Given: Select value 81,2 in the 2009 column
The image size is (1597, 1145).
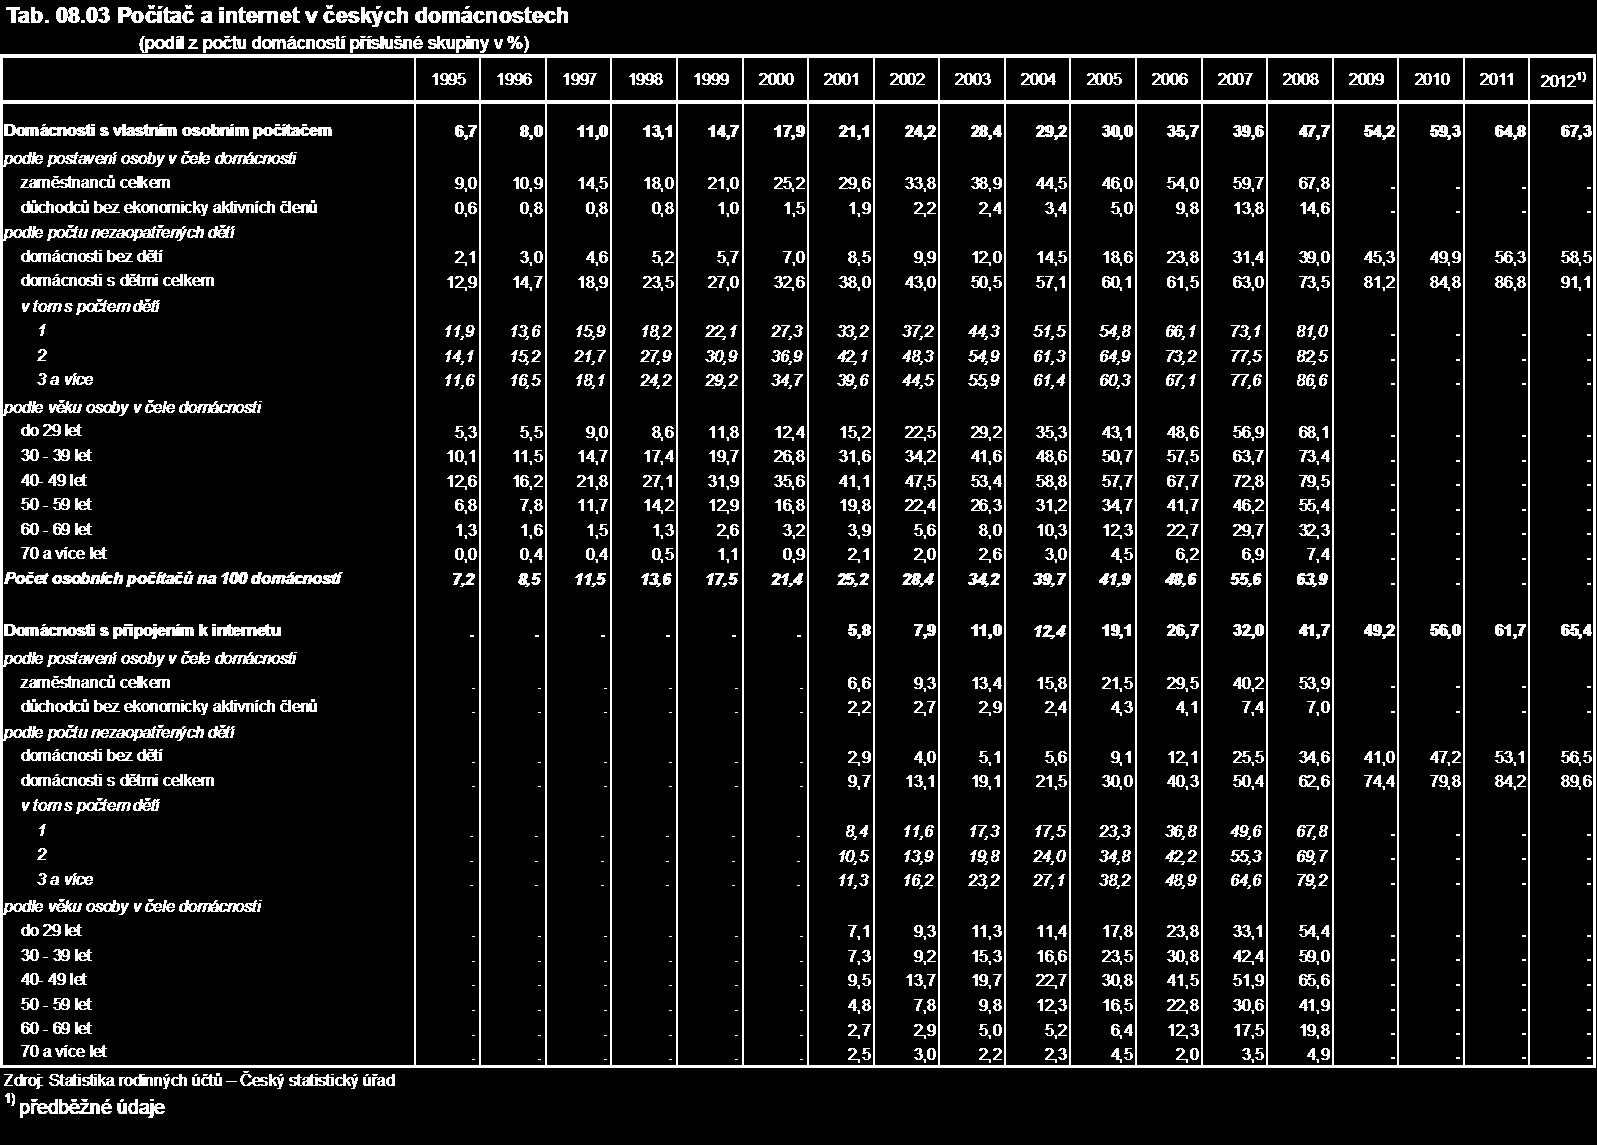Looking at the screenshot, I should (x=1380, y=283).
